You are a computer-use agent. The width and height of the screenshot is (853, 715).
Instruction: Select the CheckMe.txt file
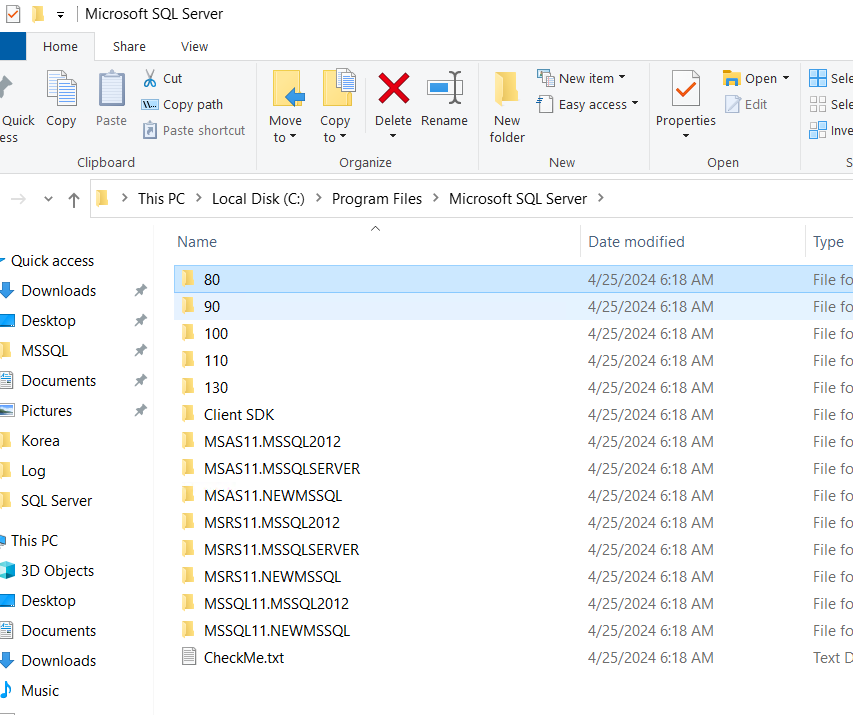pos(244,657)
